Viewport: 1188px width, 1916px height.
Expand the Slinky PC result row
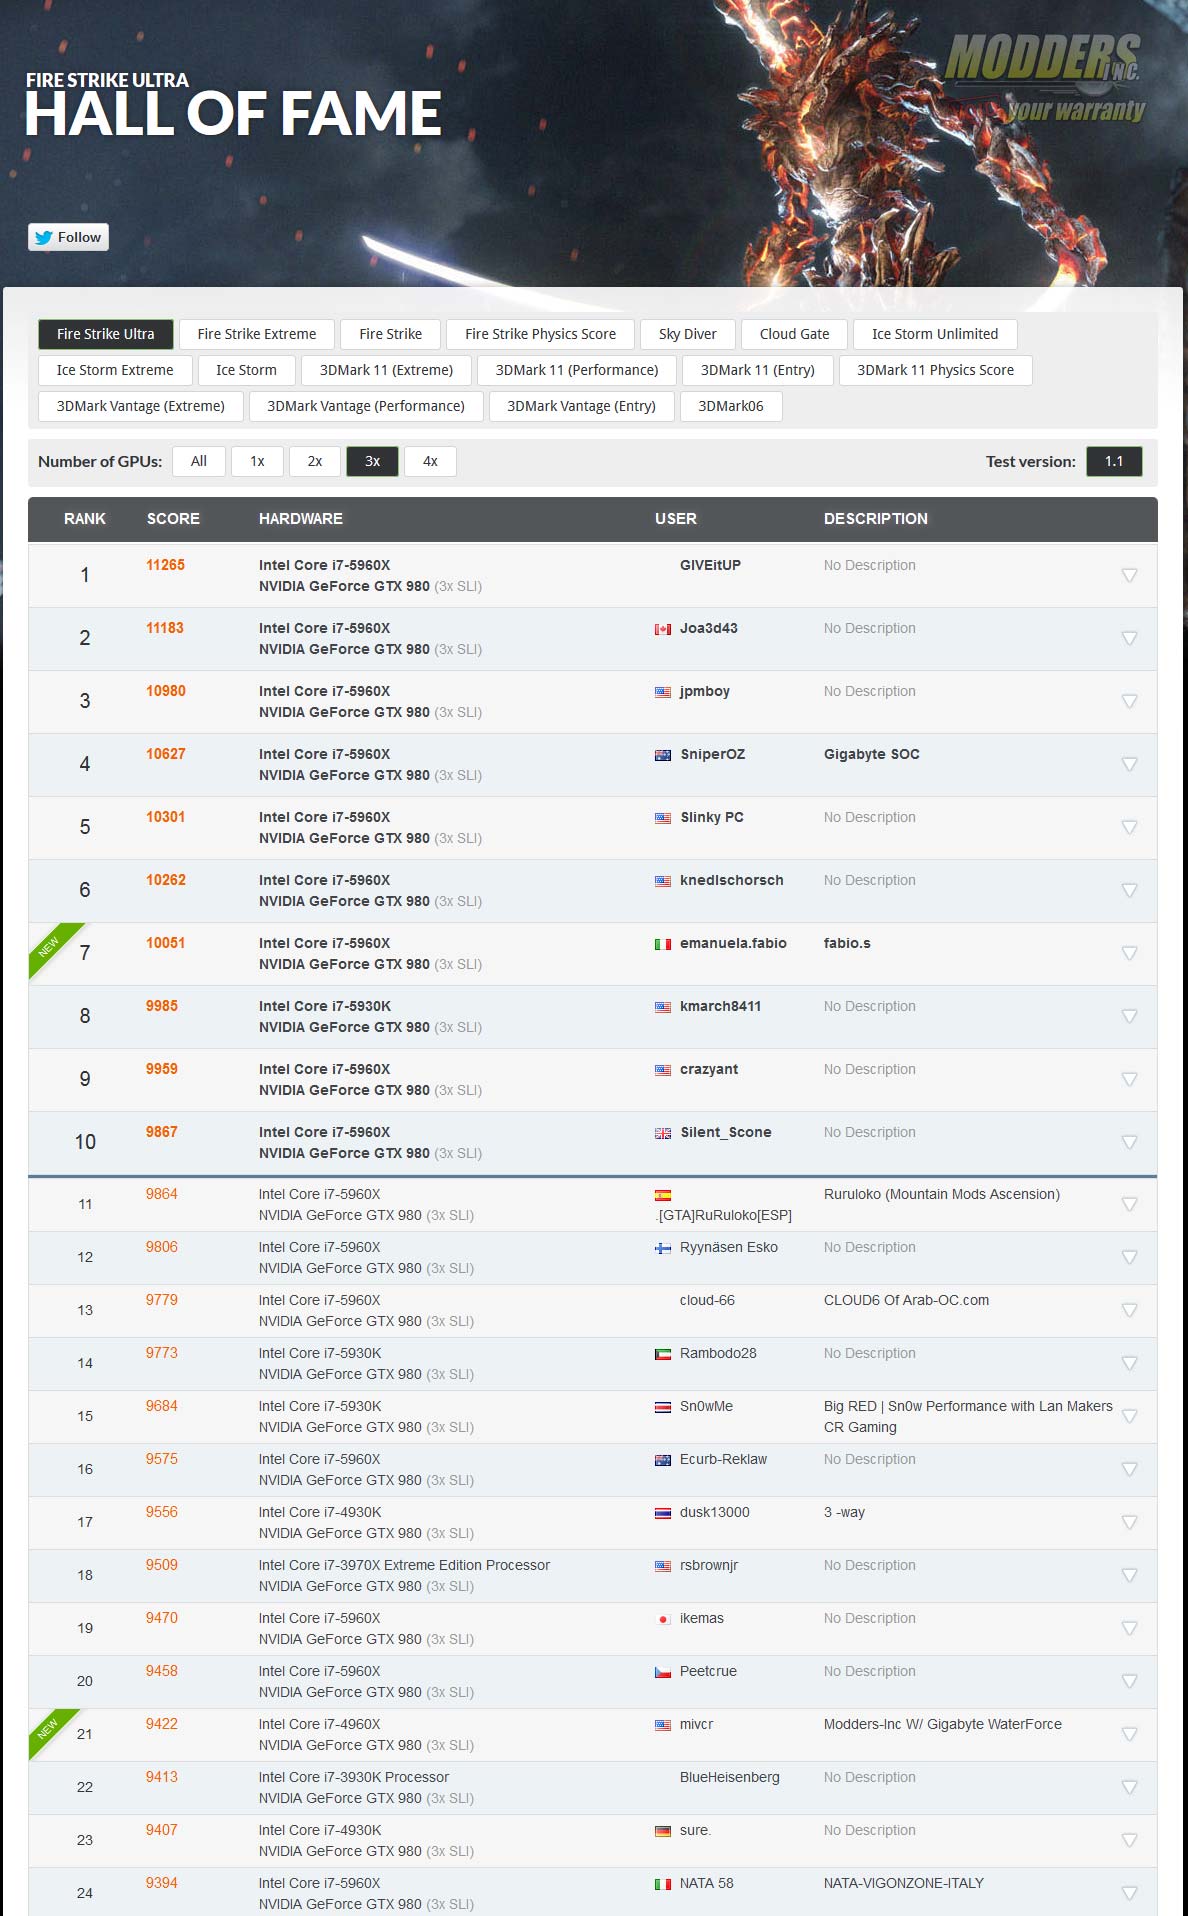tap(1129, 827)
